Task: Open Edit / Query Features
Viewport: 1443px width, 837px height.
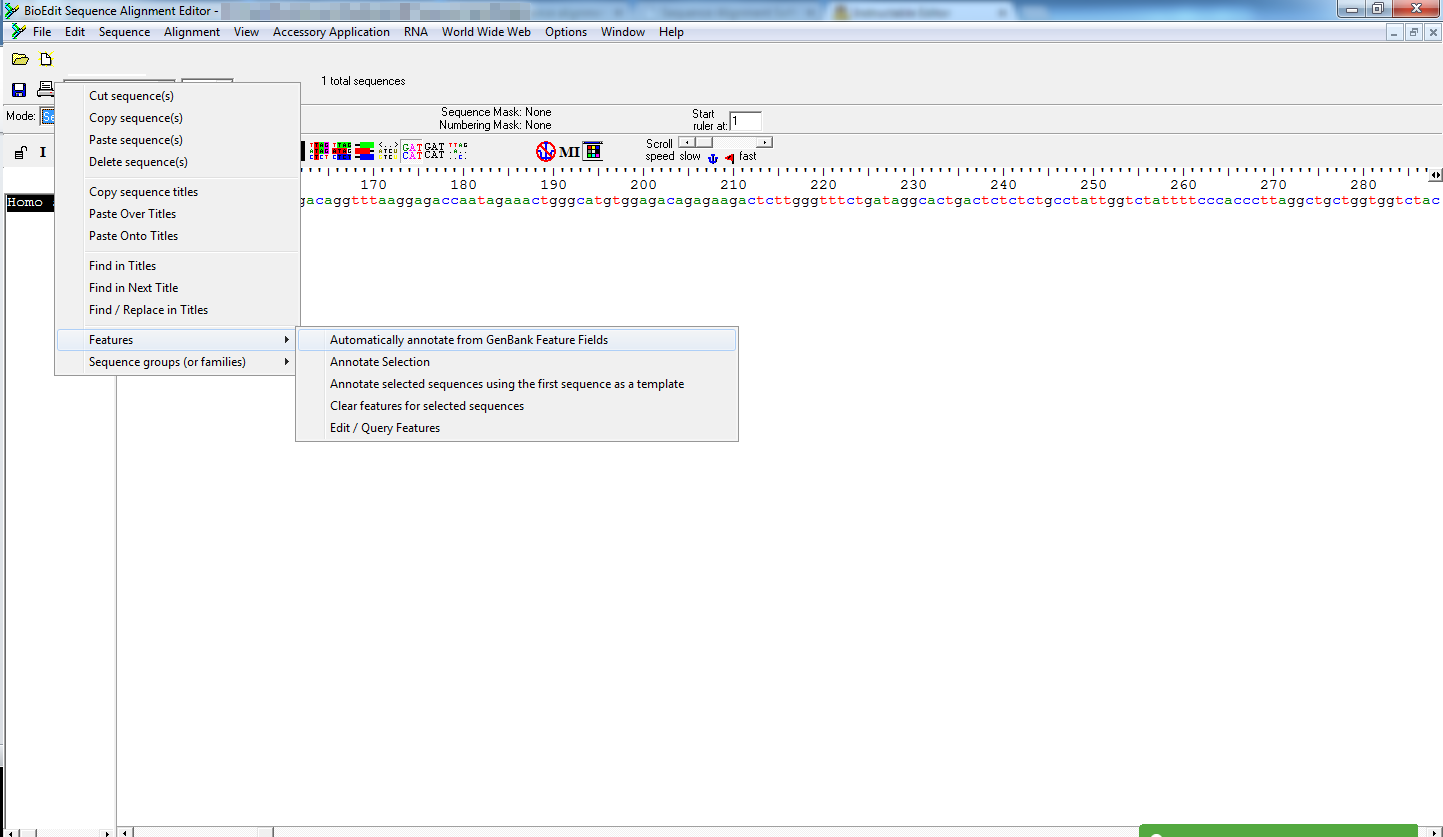Action: pyautogui.click(x=517, y=428)
